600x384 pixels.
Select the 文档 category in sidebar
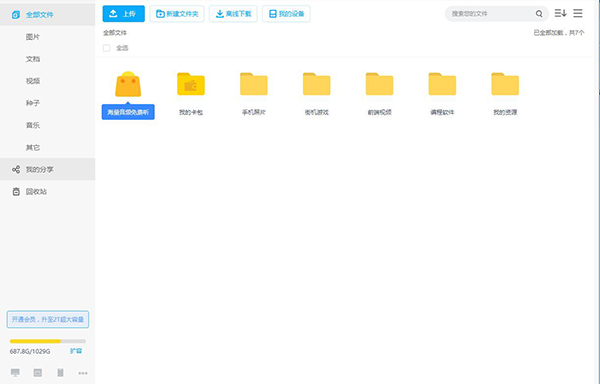(33, 59)
